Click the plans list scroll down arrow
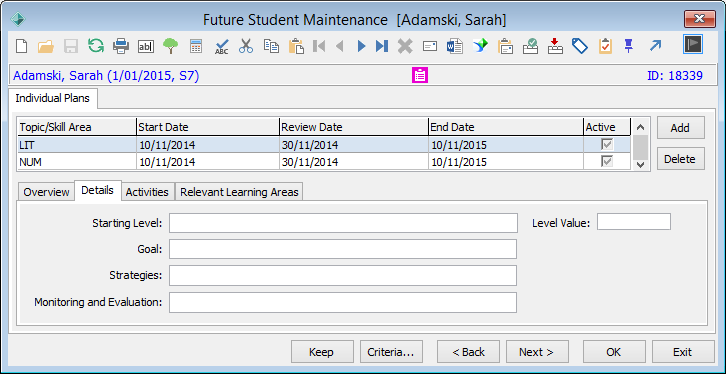This screenshot has height=374, width=726. 641,164
